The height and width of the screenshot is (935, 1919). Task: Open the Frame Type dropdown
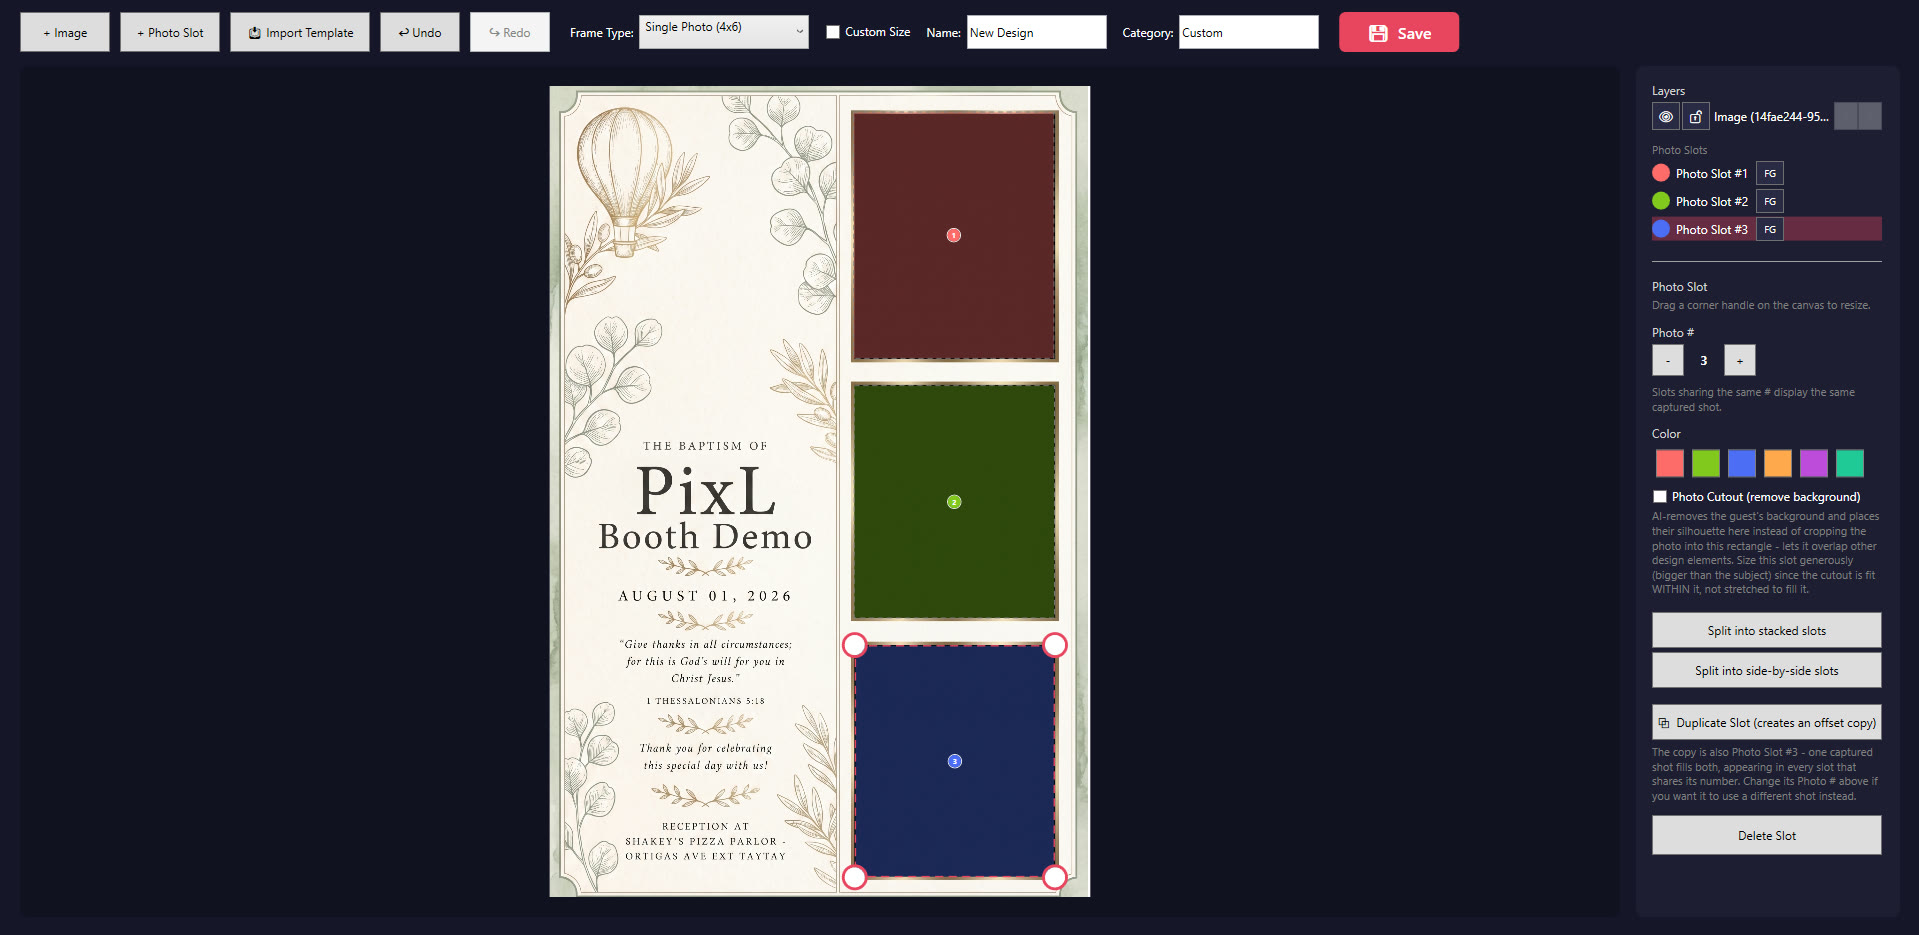click(724, 32)
